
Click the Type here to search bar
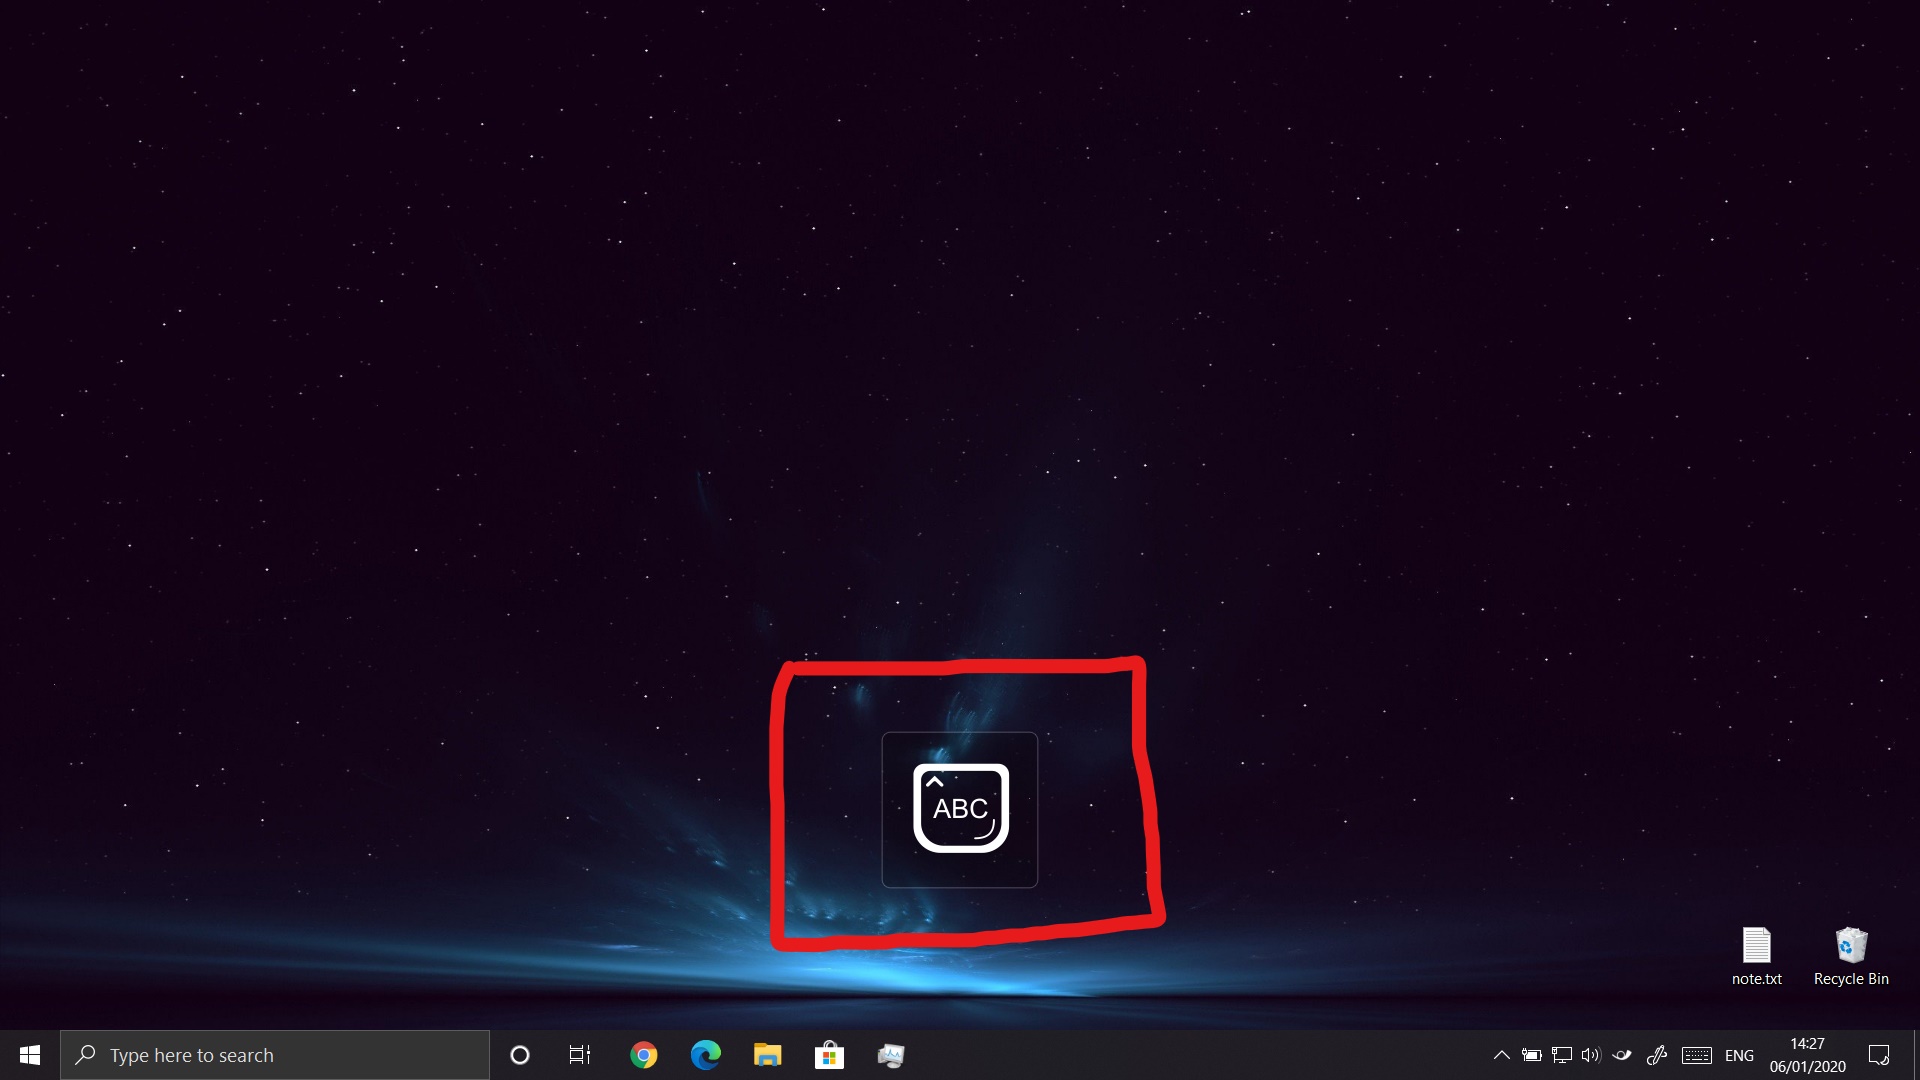coord(273,1054)
